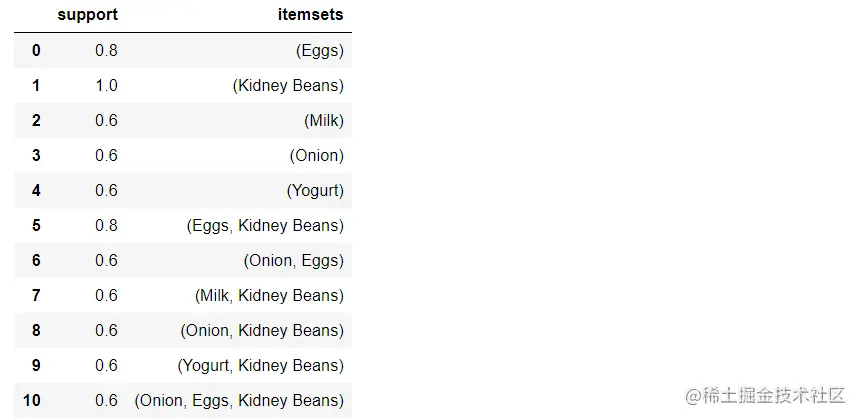
Task: Click the single (Onion) itemset cell
Action: (x=317, y=155)
